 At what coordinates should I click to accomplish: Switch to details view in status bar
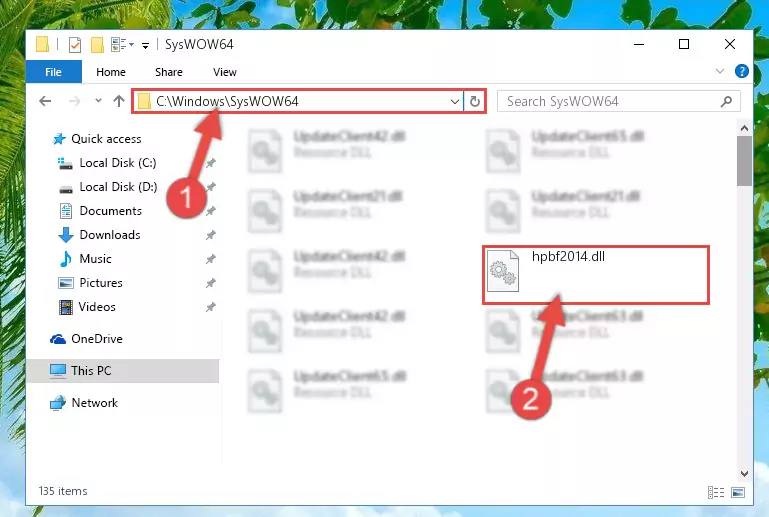(716, 492)
